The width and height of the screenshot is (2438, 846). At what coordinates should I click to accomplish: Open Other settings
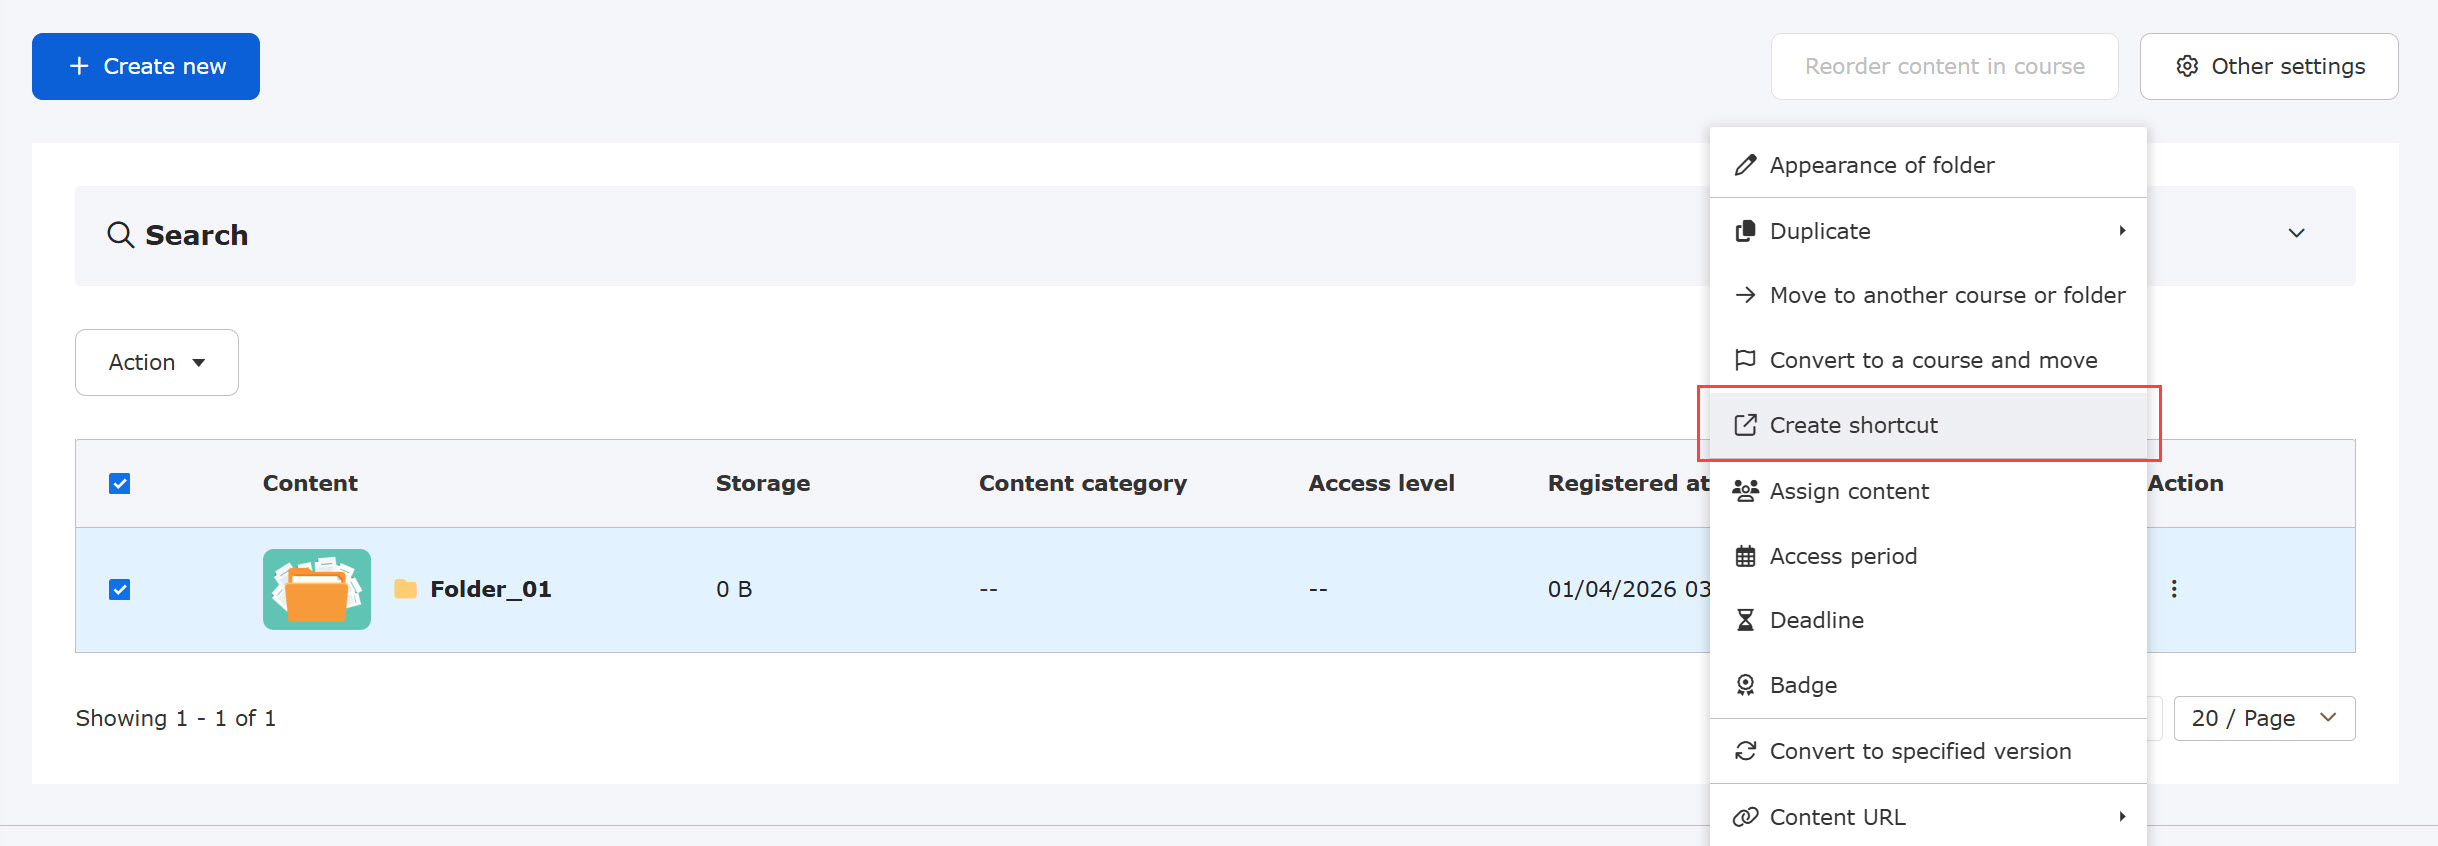(x=2269, y=66)
